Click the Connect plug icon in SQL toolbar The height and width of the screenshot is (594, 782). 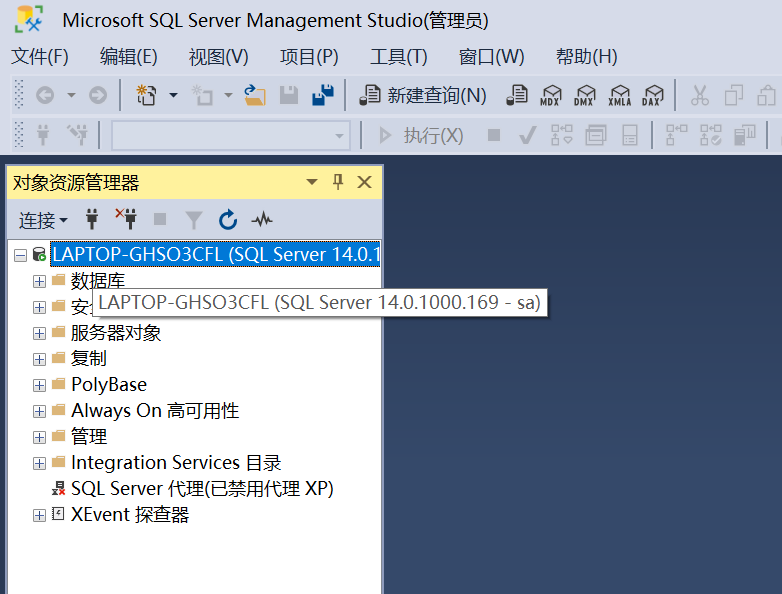click(43, 135)
